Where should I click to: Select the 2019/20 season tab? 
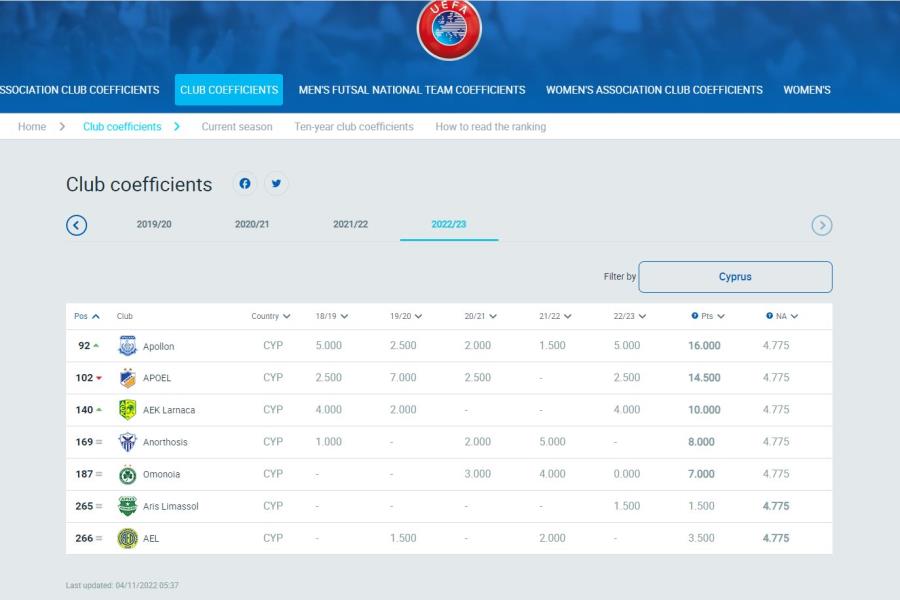[x=154, y=224]
